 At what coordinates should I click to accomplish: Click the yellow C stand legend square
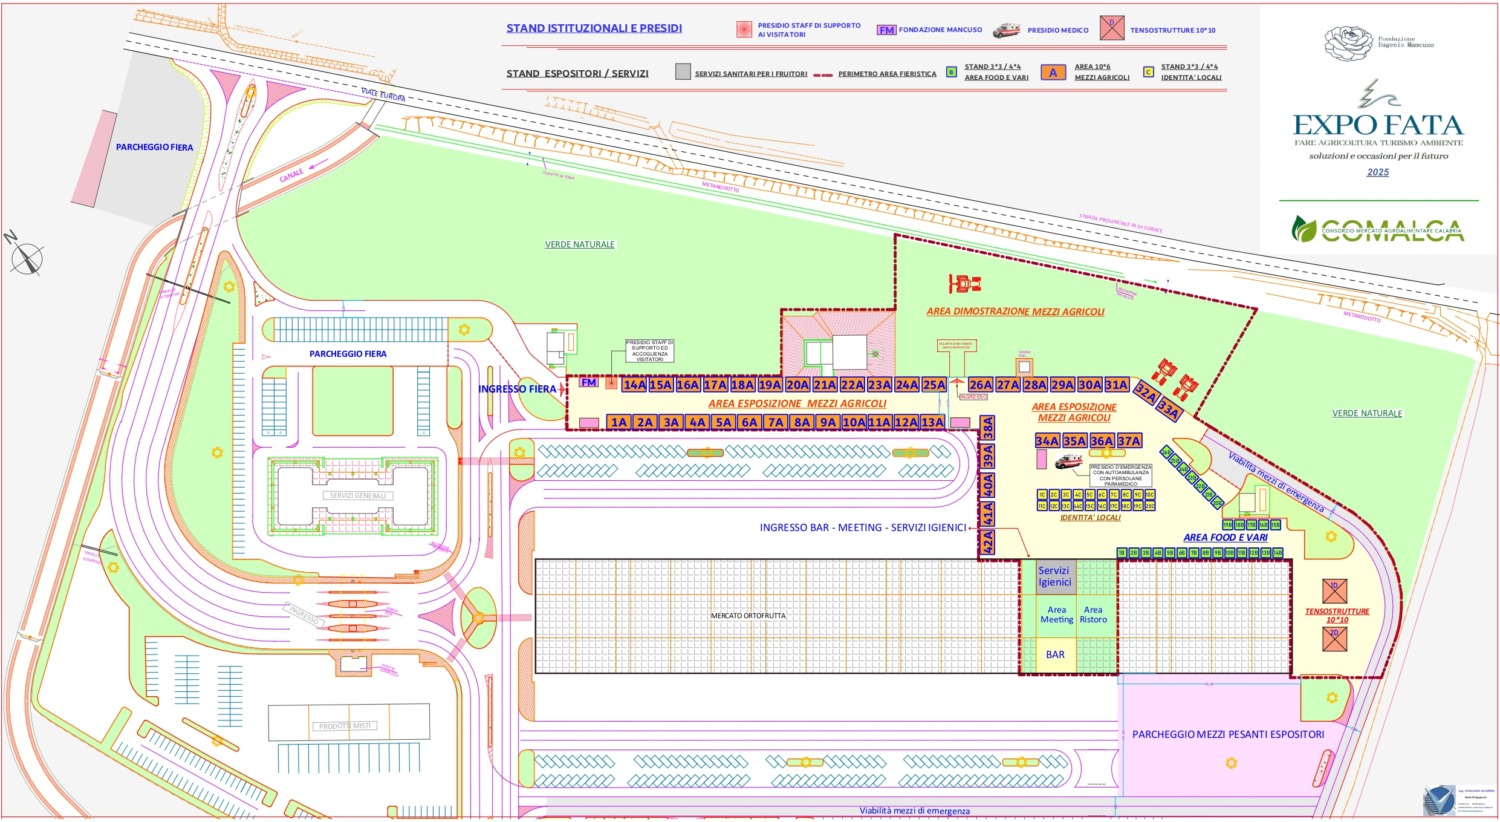(1148, 72)
